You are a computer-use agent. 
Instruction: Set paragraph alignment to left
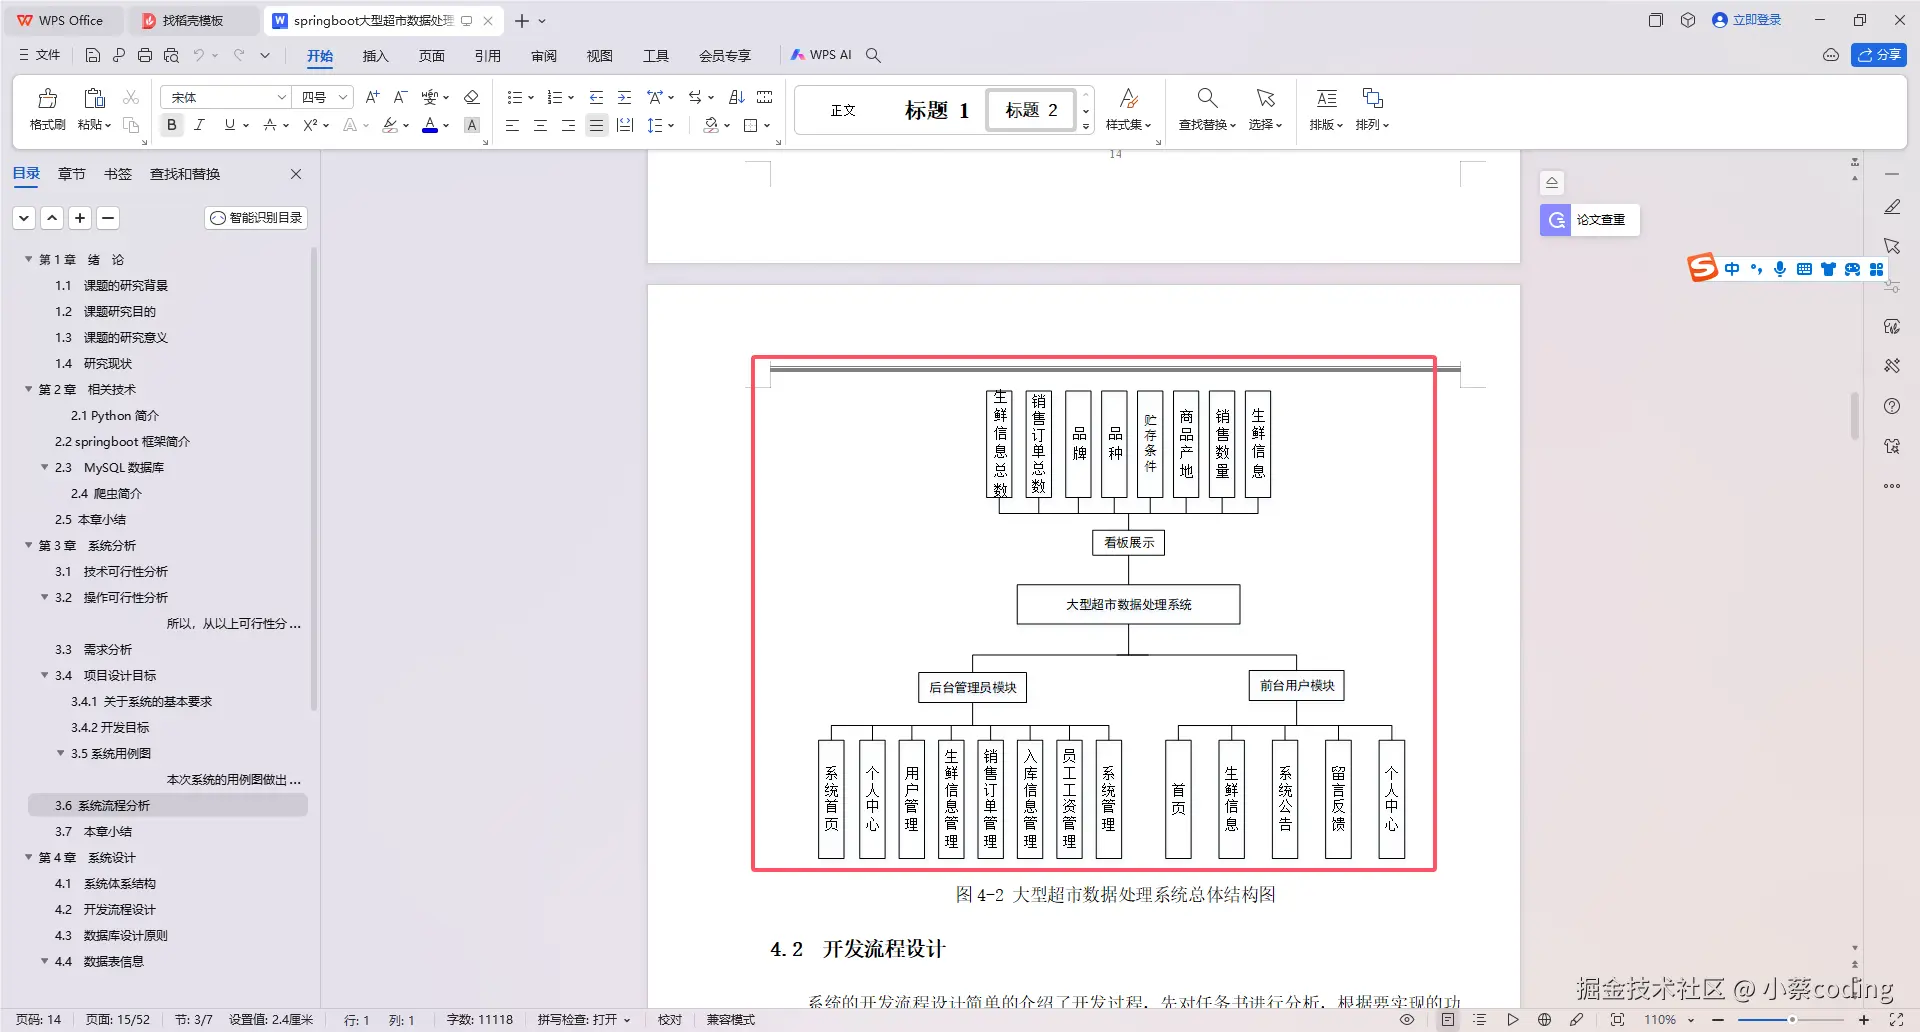[512, 125]
